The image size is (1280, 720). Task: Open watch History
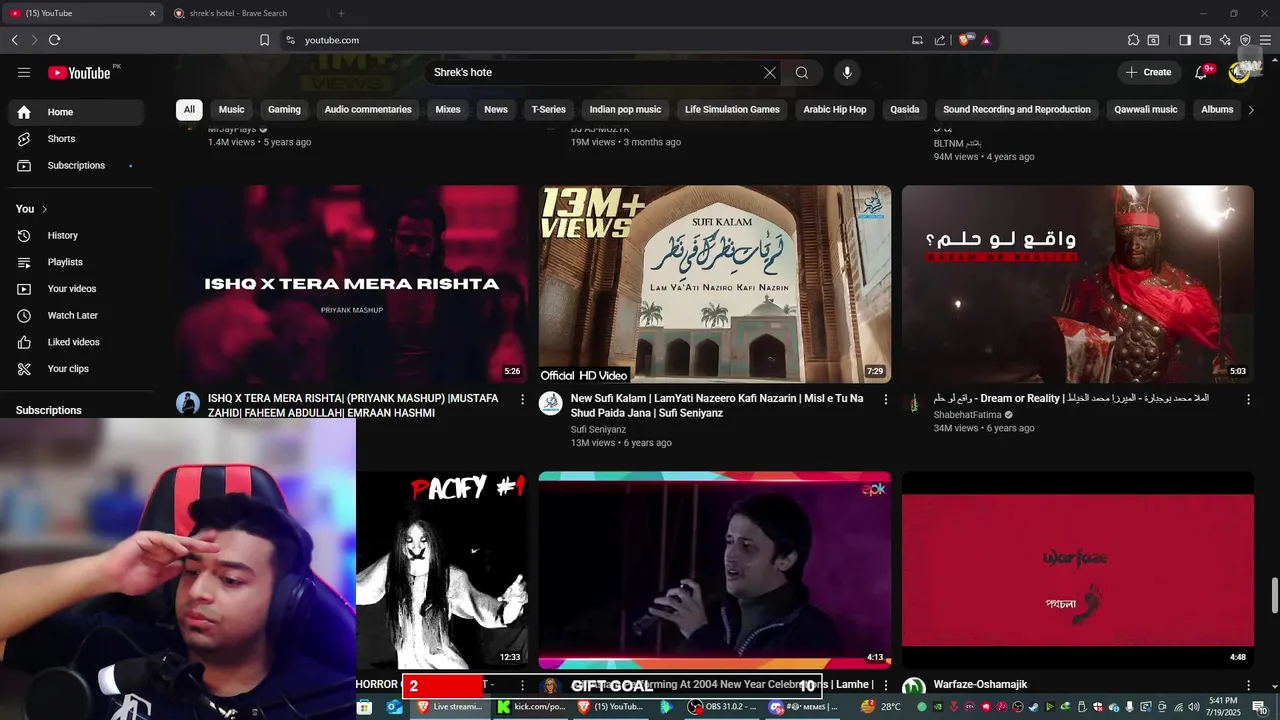pos(76,235)
